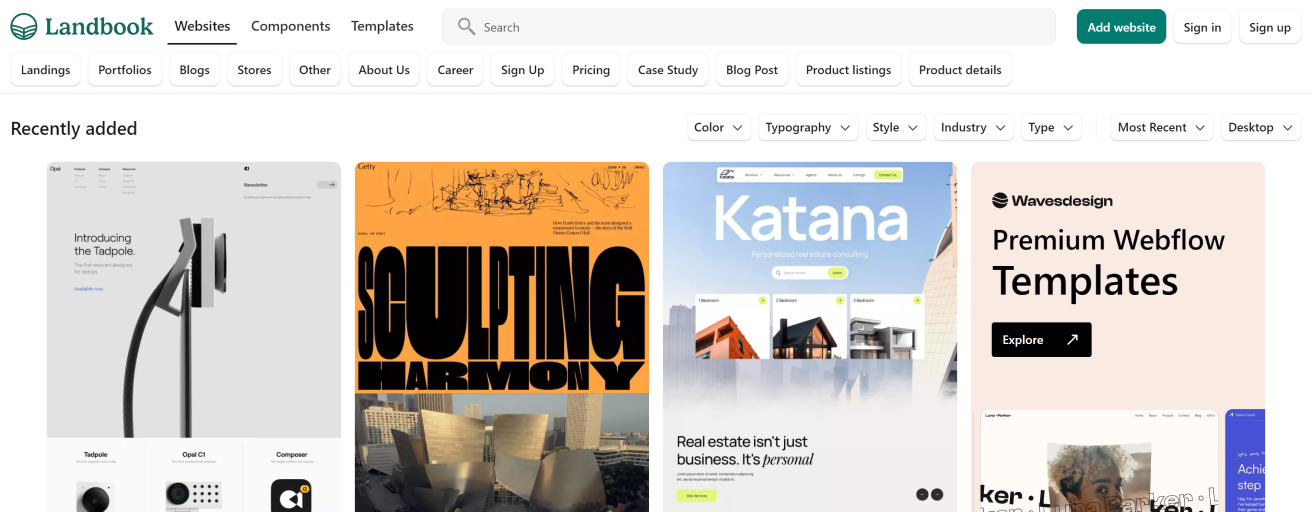Filter by Portfolios category
The width and height of the screenshot is (1312, 512).
tap(125, 70)
